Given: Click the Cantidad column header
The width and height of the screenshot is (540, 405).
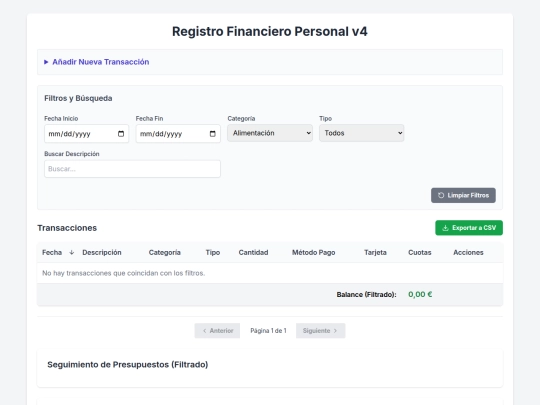Looking at the screenshot, I should coord(253,252).
